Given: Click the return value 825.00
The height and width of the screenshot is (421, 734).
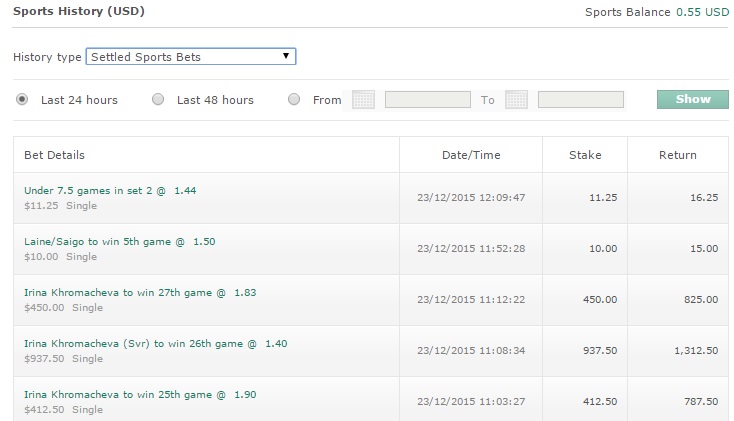Looking at the screenshot, I should pyautogui.click(x=701, y=300).
